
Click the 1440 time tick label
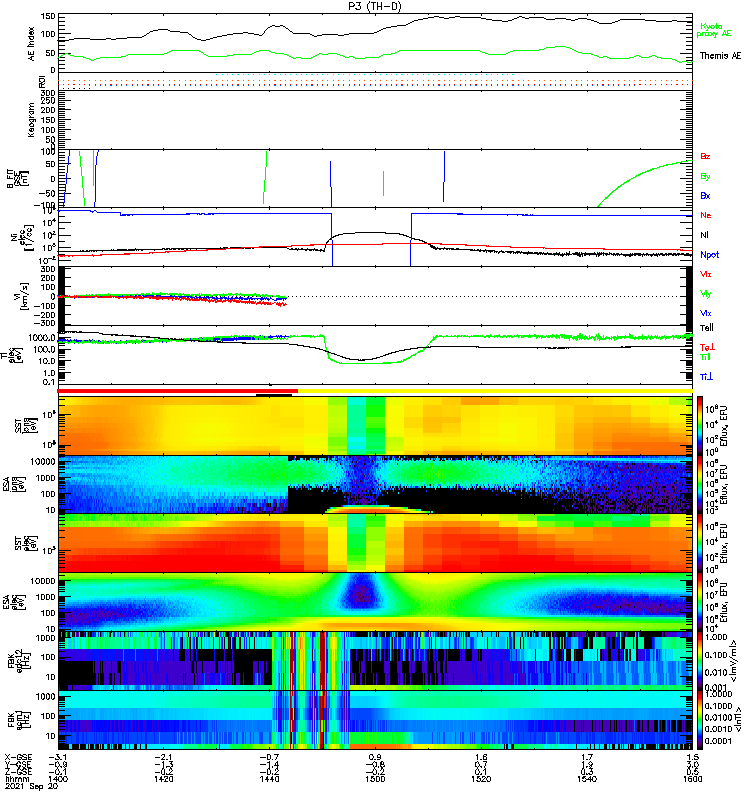click(x=269, y=779)
